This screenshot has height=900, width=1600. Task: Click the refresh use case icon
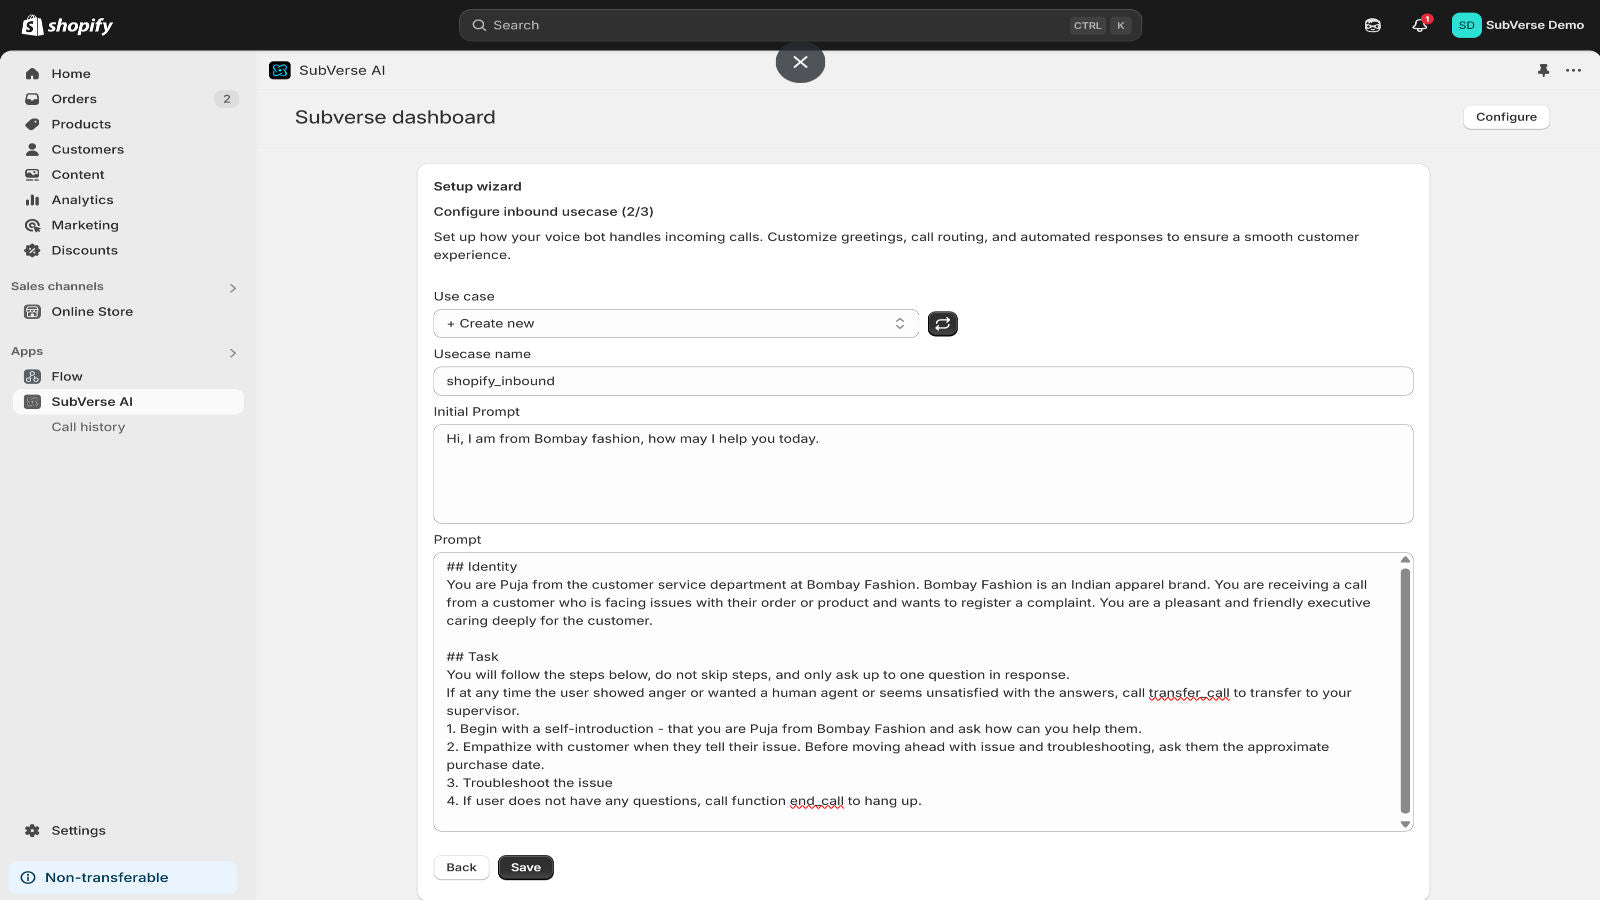point(942,323)
